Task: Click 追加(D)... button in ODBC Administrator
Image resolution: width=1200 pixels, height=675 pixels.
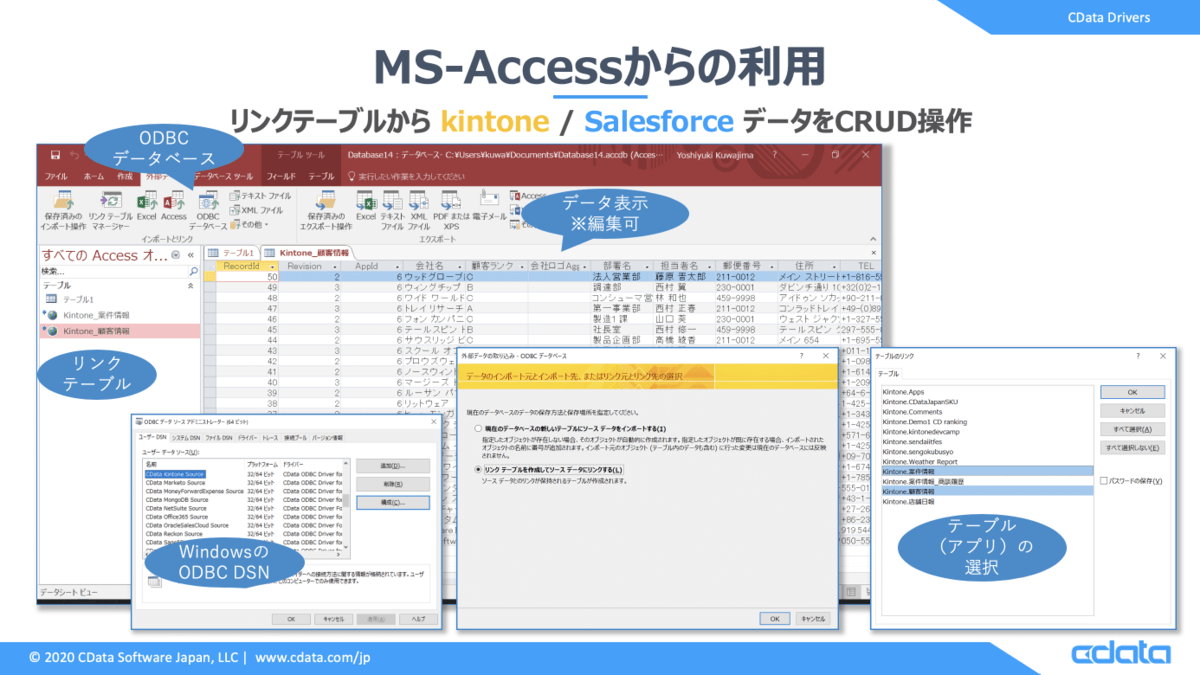Action: pos(392,466)
